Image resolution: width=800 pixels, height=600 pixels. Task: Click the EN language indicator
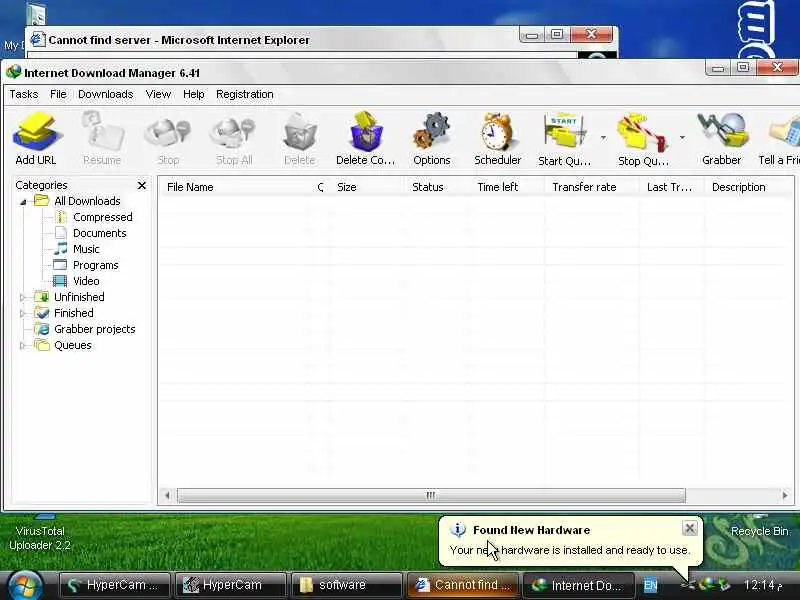[x=650, y=585]
